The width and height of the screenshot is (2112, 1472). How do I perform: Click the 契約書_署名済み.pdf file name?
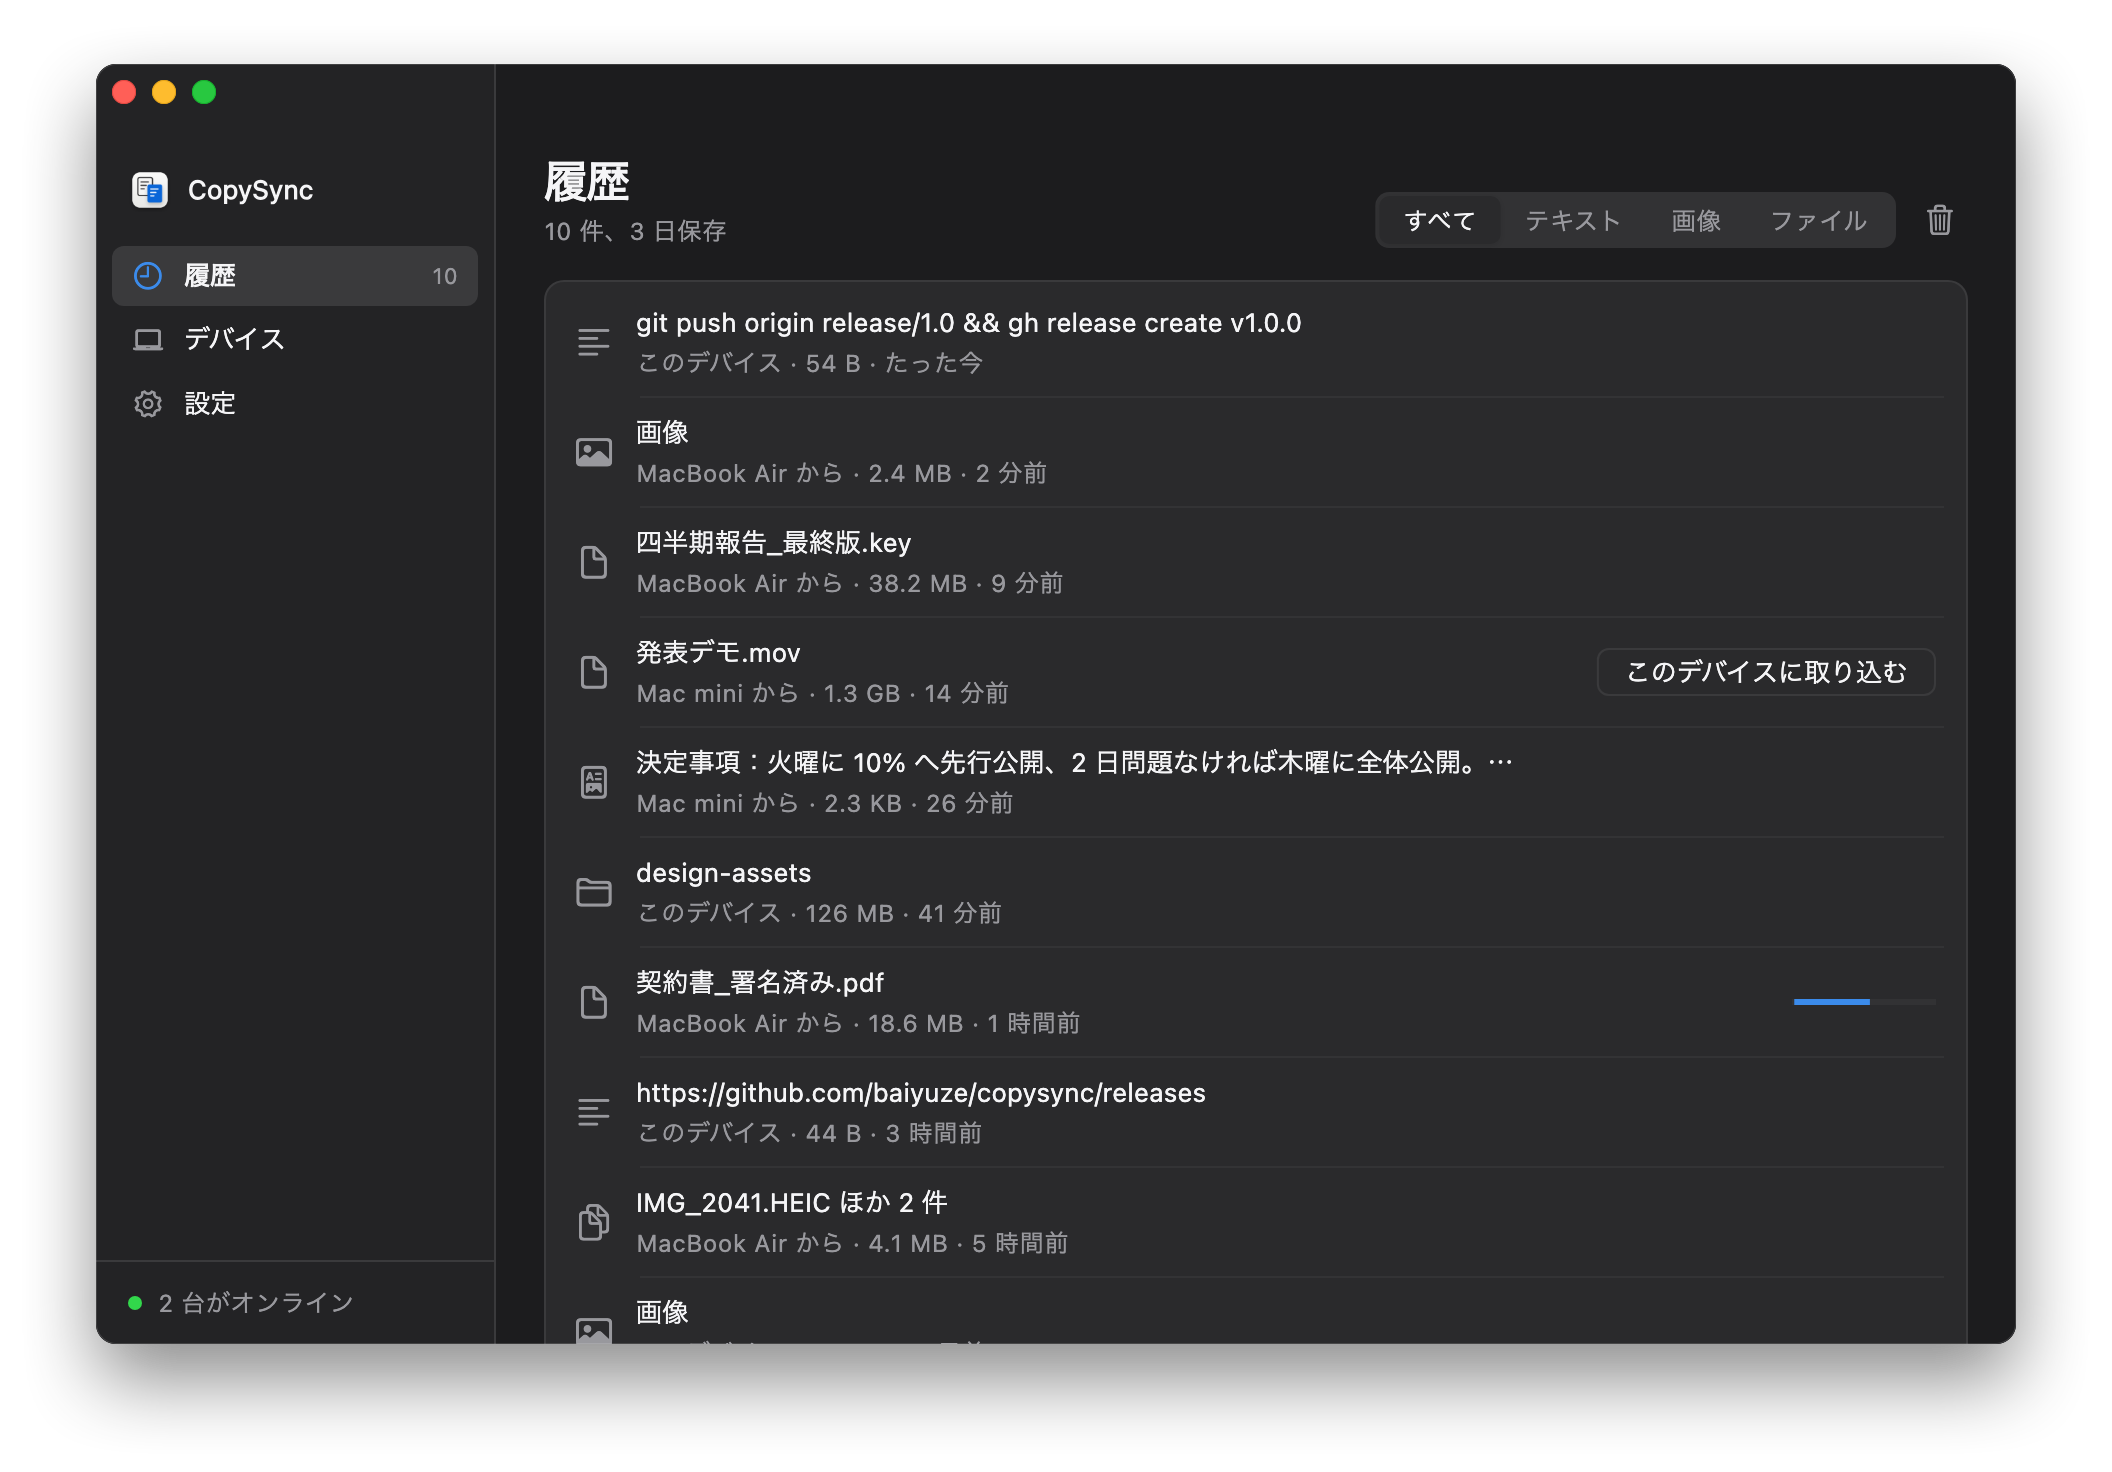(x=760, y=983)
